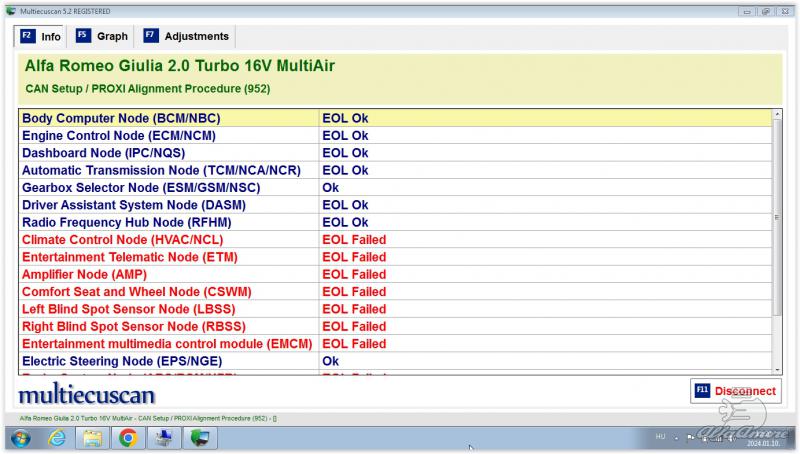Open File Explorer from the taskbar
Image resolution: width=800 pixels, height=454 pixels.
[92, 438]
